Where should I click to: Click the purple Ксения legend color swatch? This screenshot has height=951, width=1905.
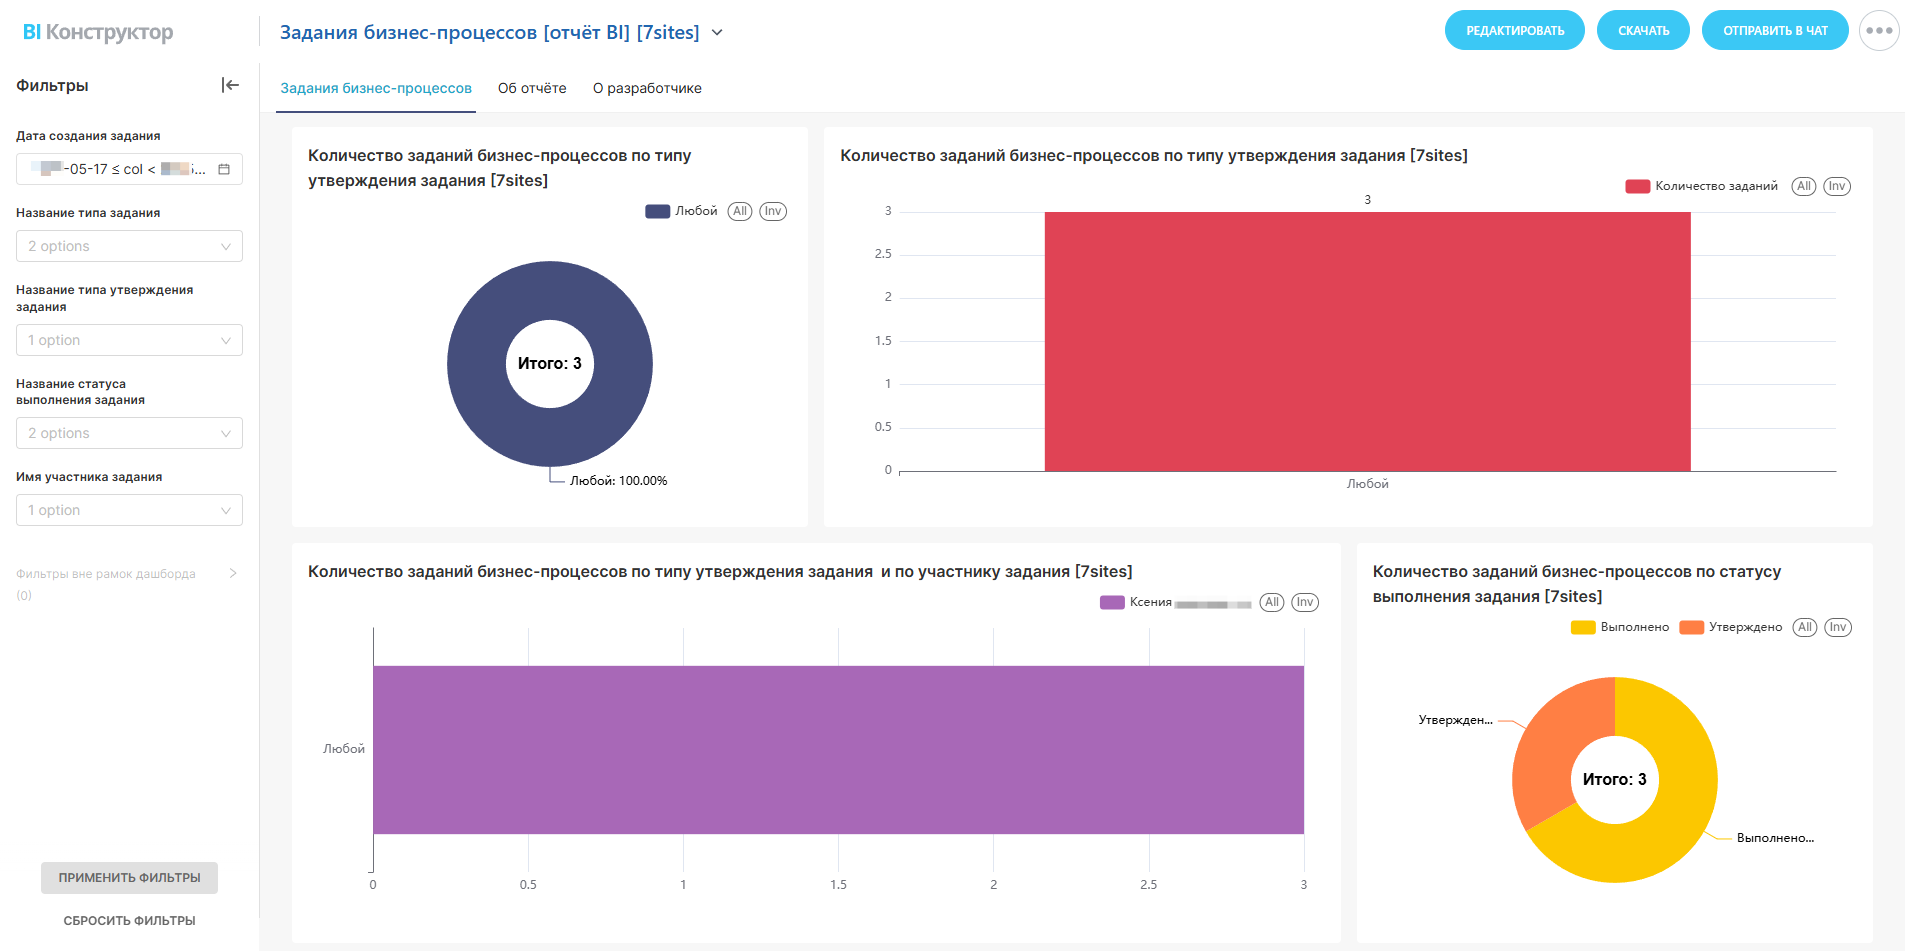click(1112, 602)
